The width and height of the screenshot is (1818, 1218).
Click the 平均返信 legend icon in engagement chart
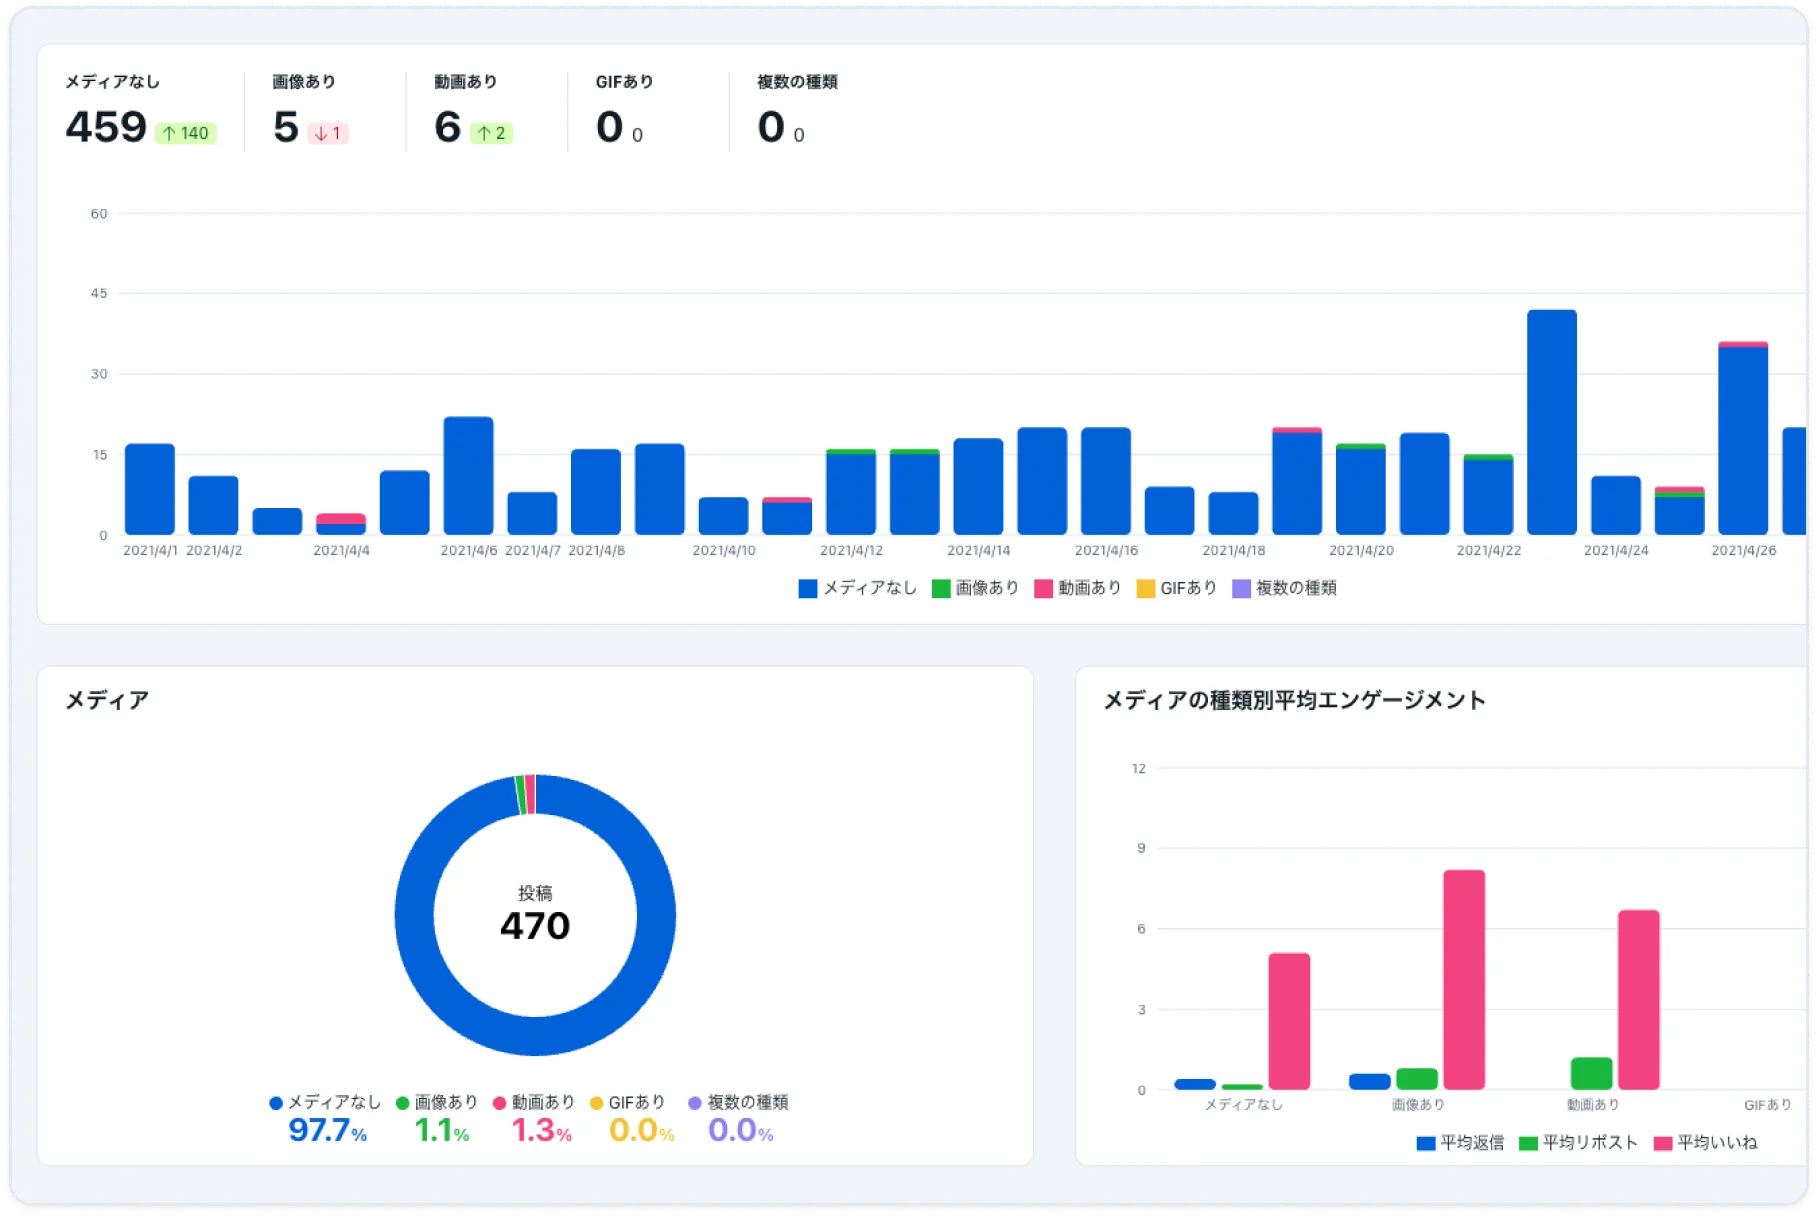(x=1424, y=1141)
